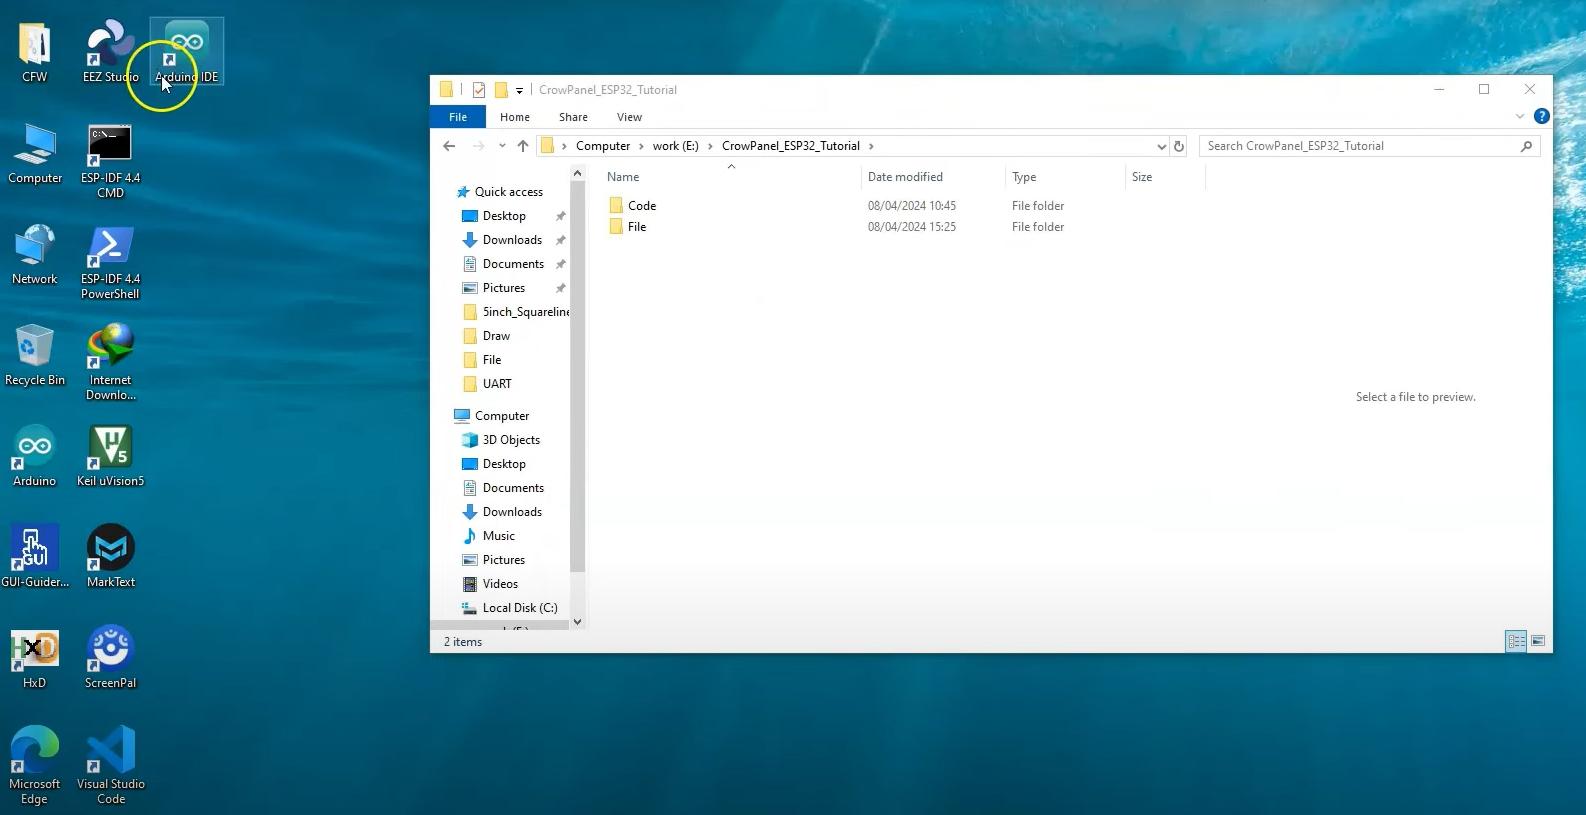Open the File ribbon tab
1586x815 pixels.
pyautogui.click(x=458, y=117)
